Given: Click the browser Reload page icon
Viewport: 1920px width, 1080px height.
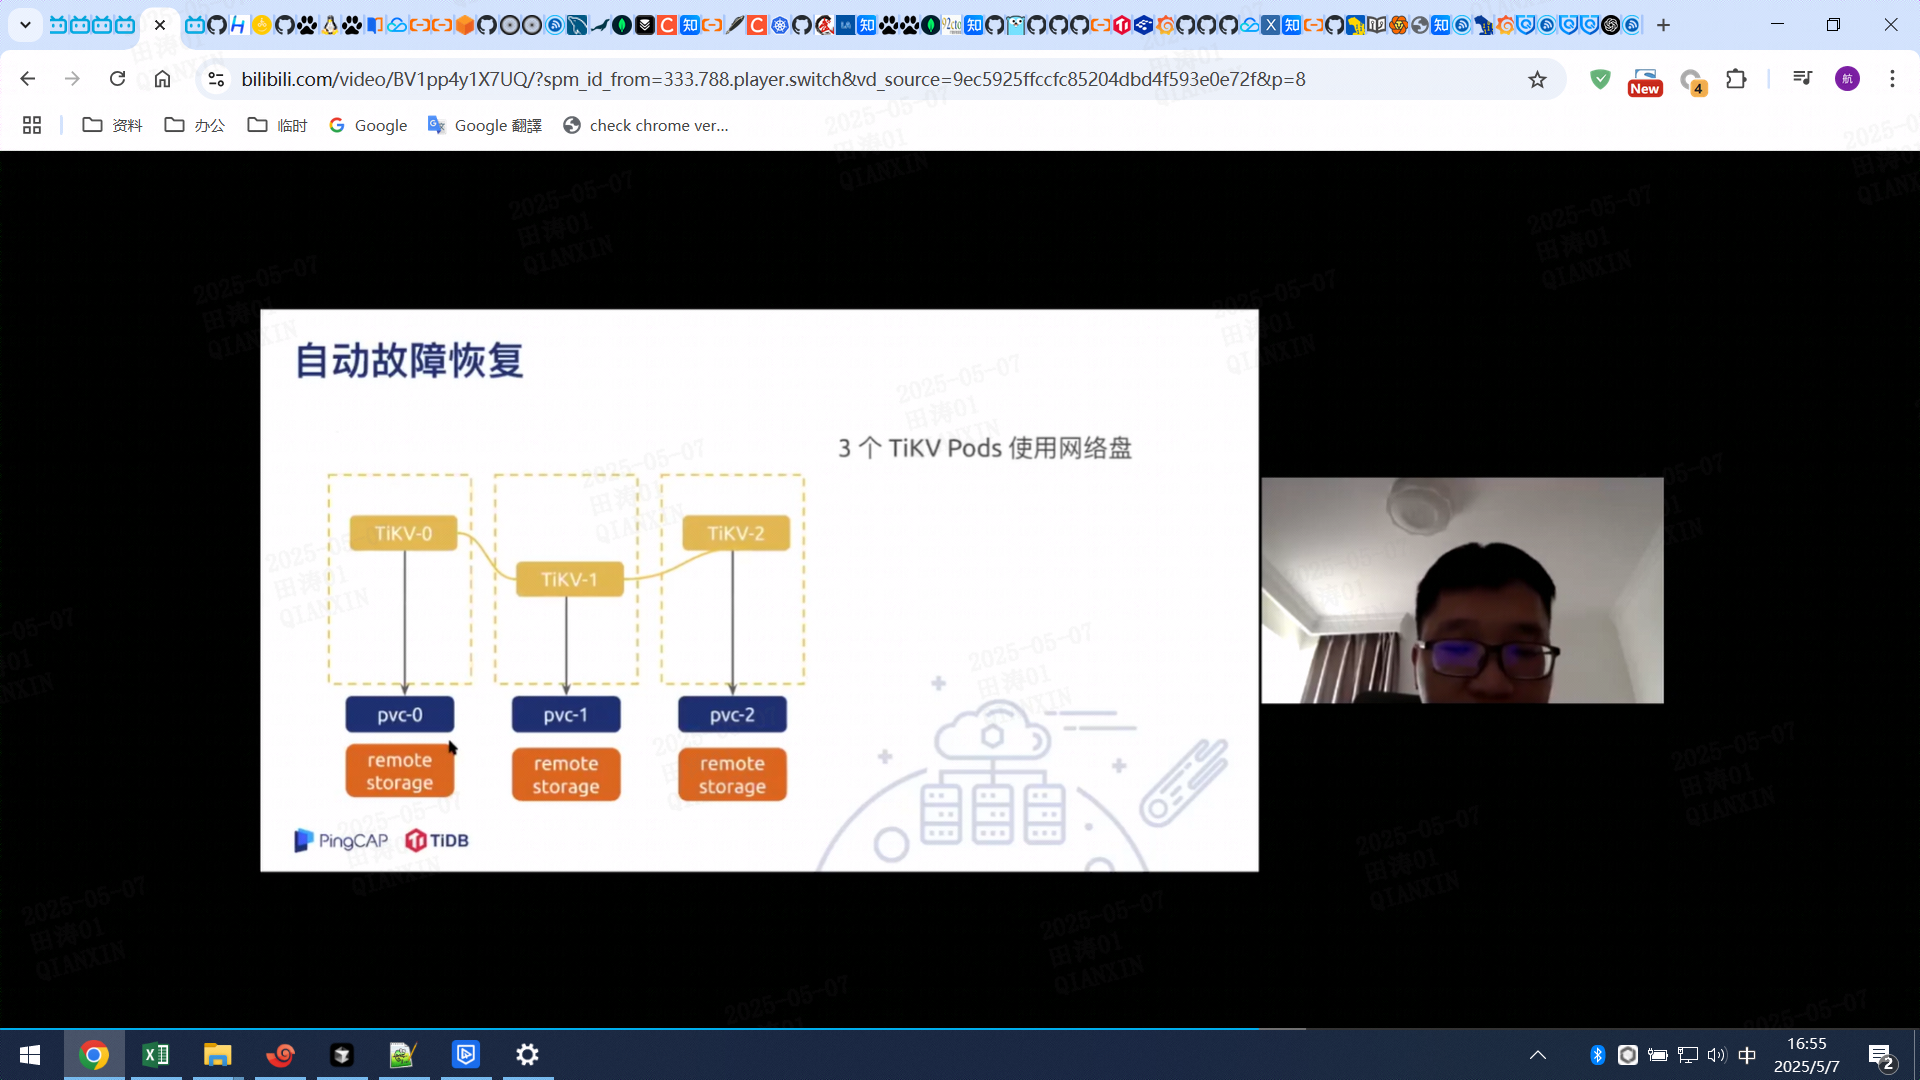Looking at the screenshot, I should (x=117, y=79).
